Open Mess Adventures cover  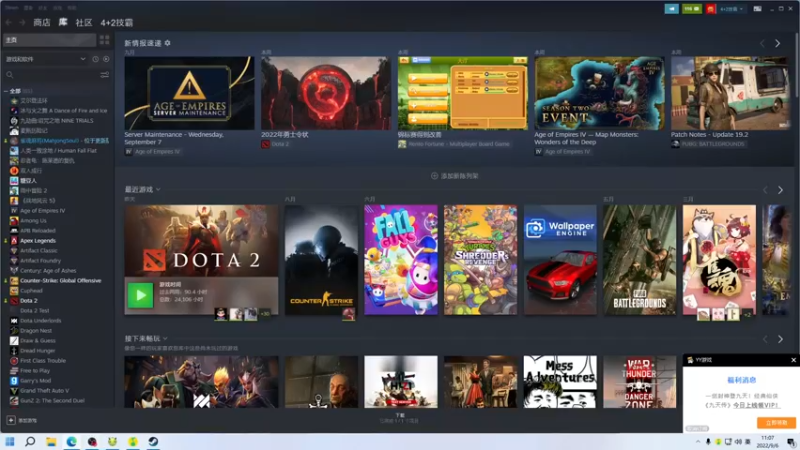click(x=560, y=382)
